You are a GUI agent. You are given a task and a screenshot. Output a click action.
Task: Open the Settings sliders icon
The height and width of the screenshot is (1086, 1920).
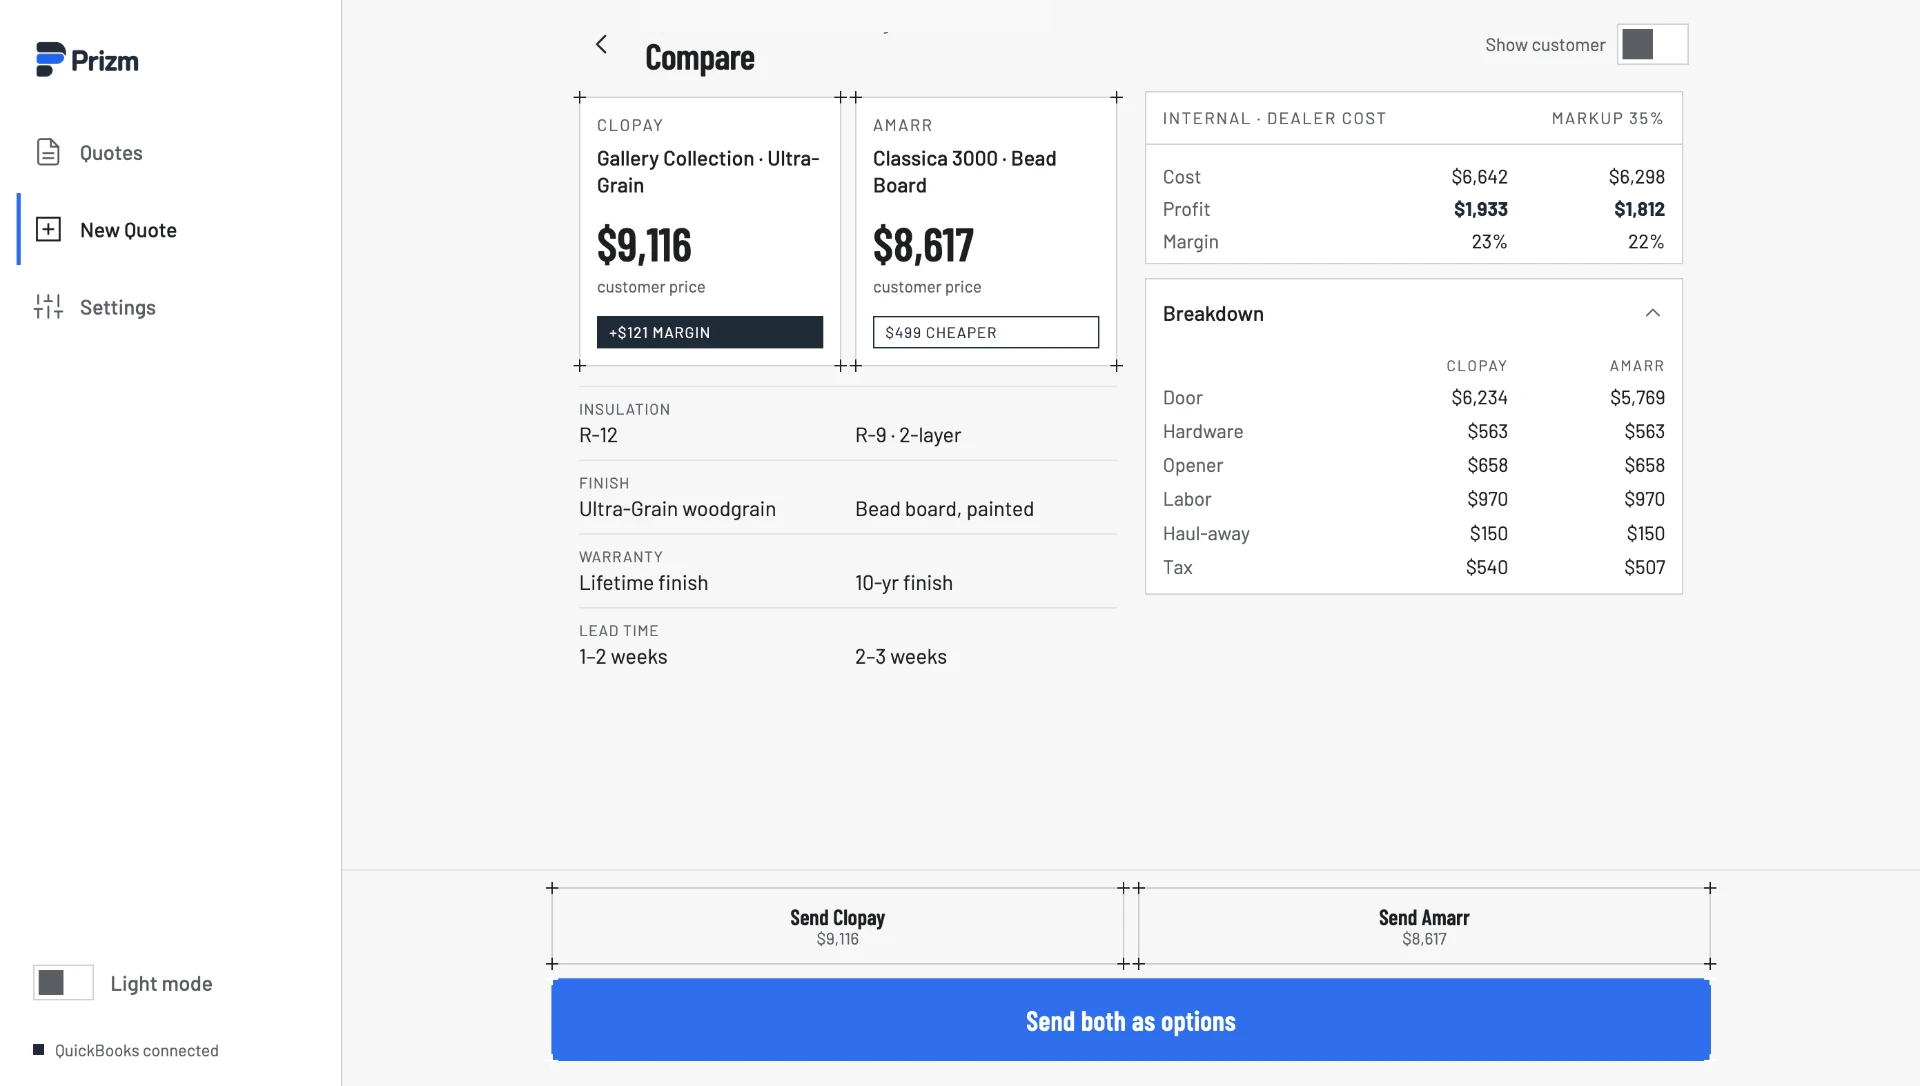point(48,307)
